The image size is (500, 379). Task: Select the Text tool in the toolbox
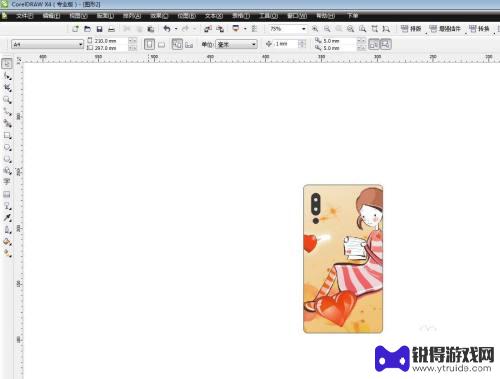pos(7,182)
